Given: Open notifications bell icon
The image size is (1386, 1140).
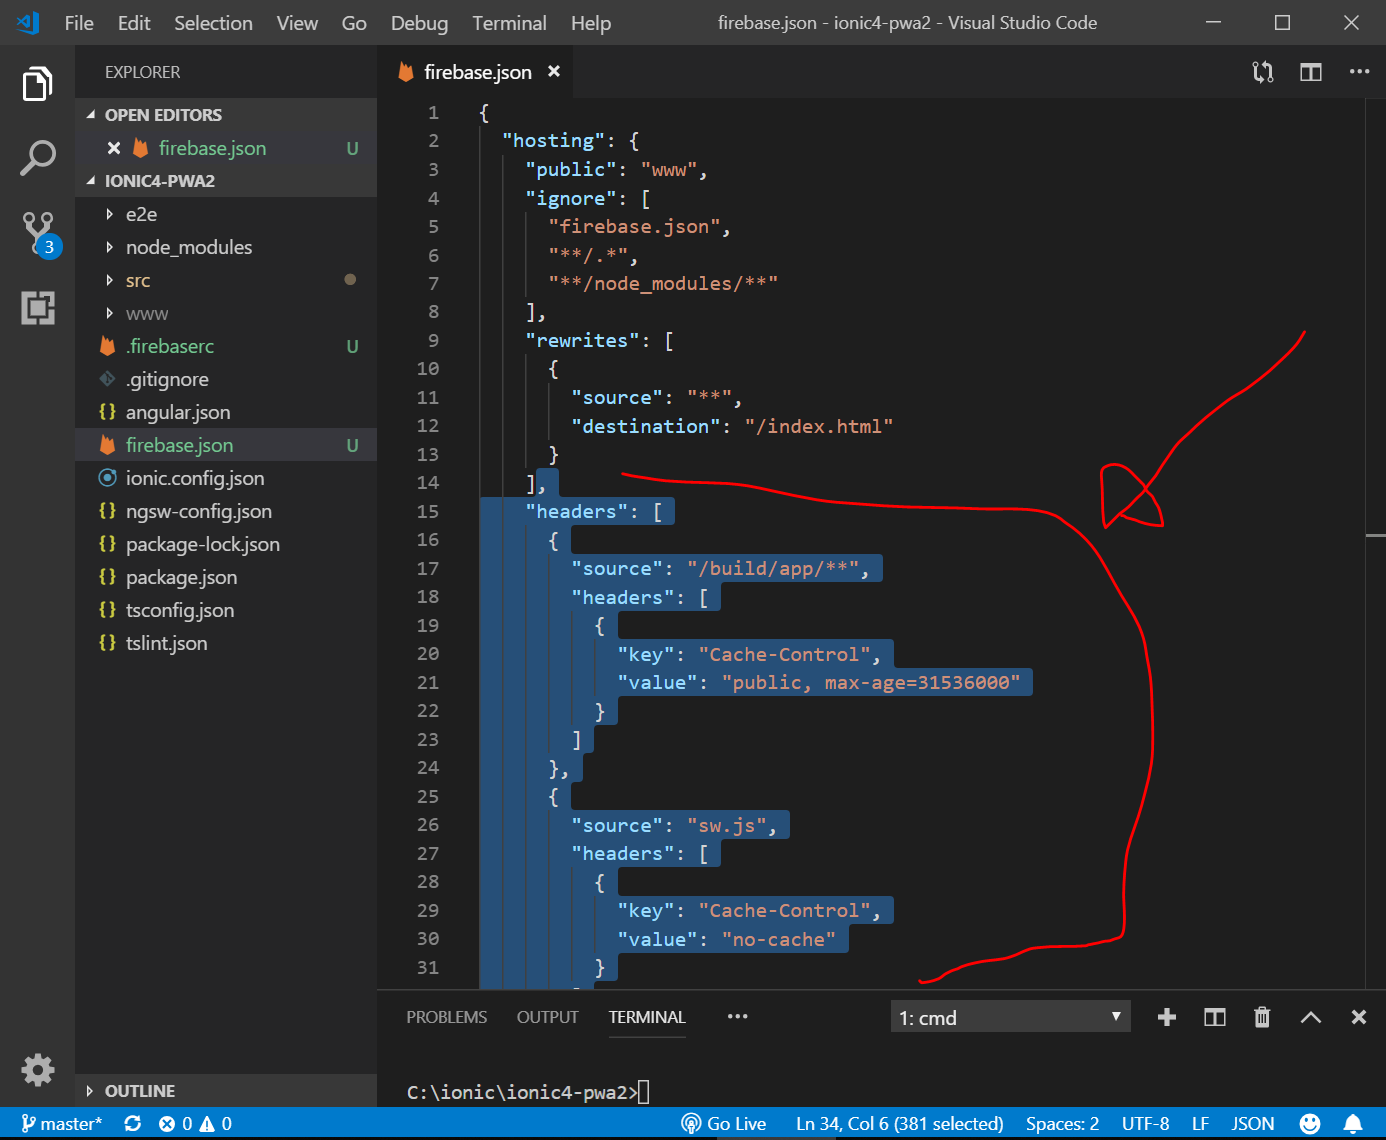Looking at the screenshot, I should (1353, 1124).
